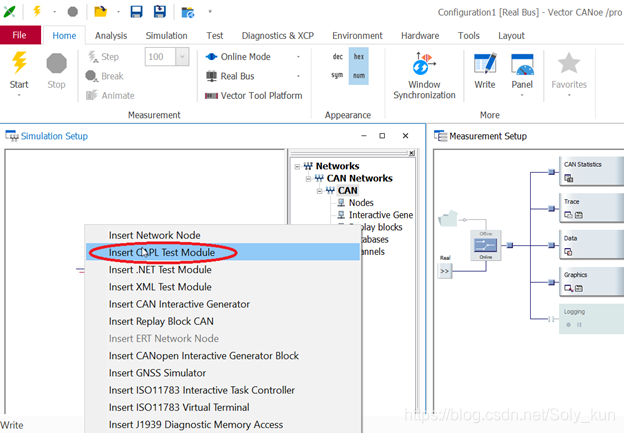Choose Insert CAN Interactive Generator
This screenshot has height=433, width=624.
[x=223, y=304]
